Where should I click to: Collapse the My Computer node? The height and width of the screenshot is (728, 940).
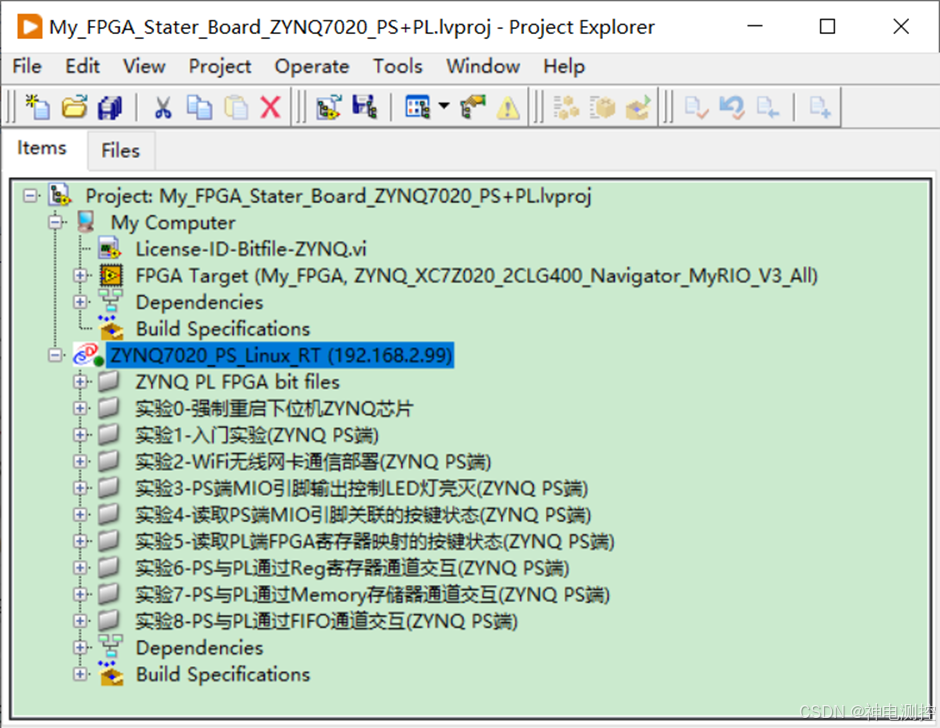[x=55, y=222]
